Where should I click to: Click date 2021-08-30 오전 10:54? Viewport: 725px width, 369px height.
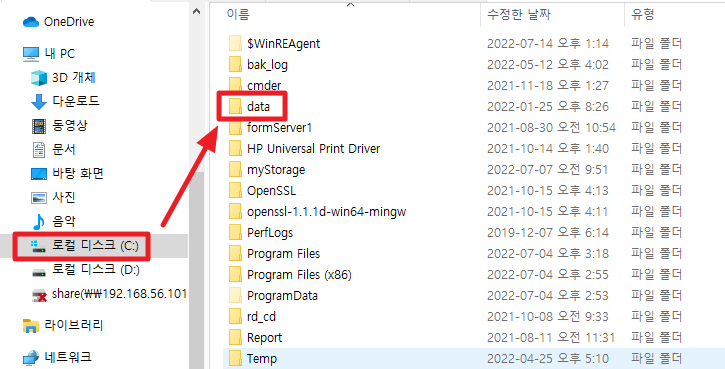(x=551, y=128)
